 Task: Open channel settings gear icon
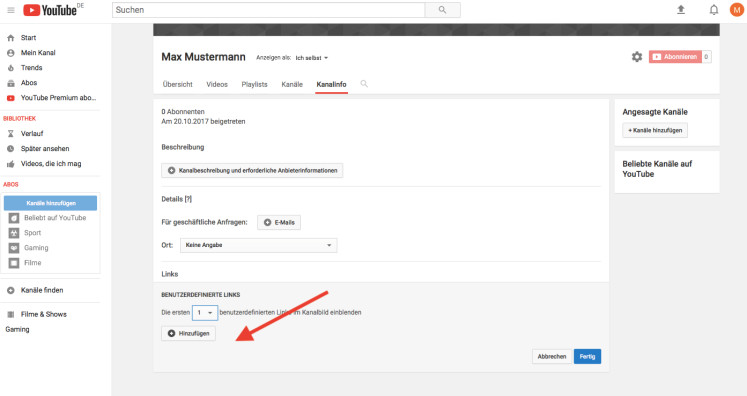[x=637, y=57]
